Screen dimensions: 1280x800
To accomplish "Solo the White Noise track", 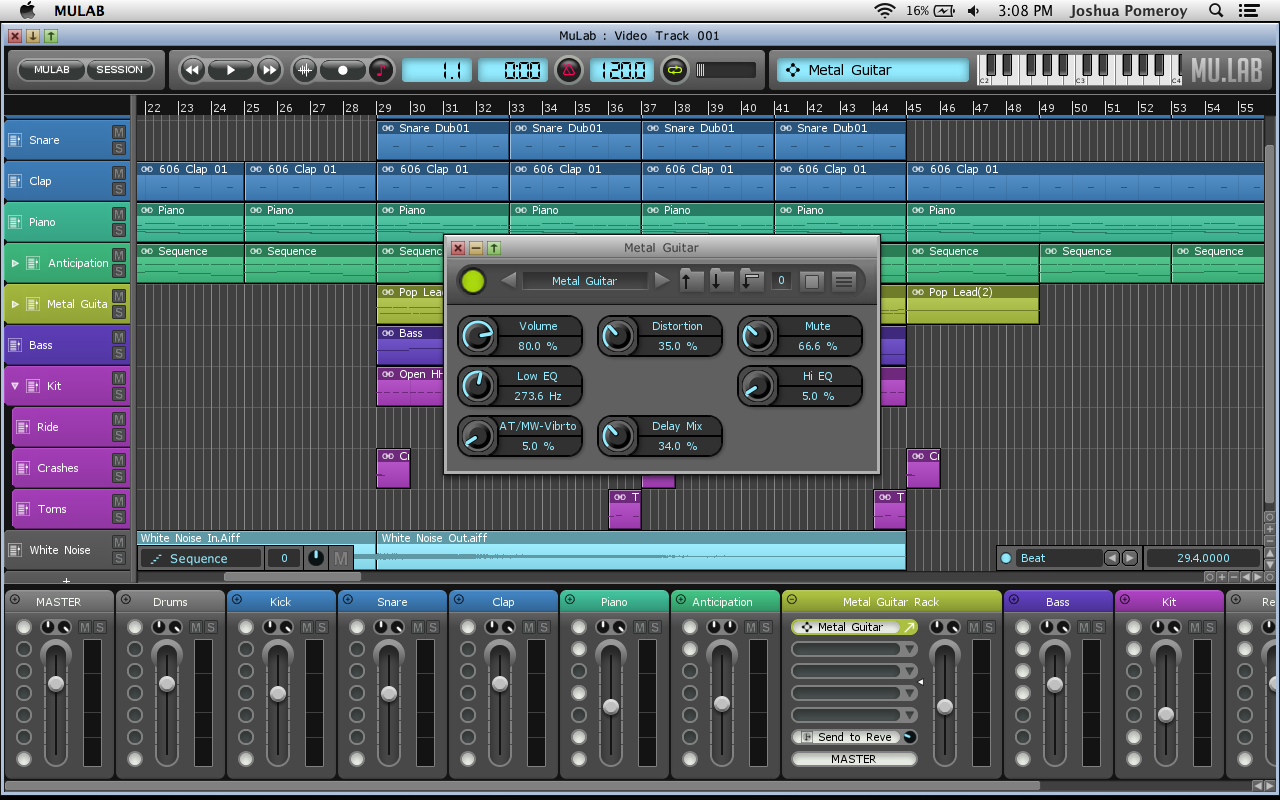I will [x=118, y=558].
